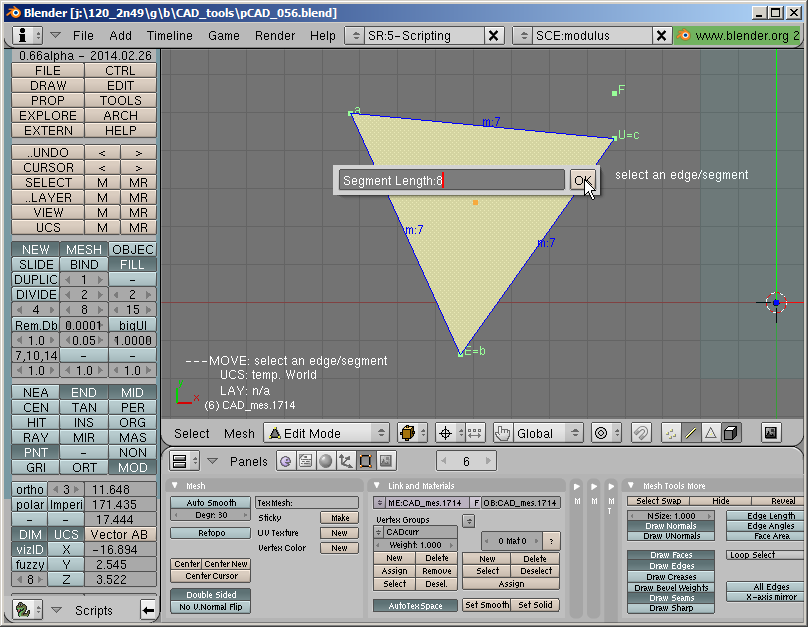The height and width of the screenshot is (627, 808).
Task: Click the manipulator hand icon
Action: pyautogui.click(x=503, y=433)
